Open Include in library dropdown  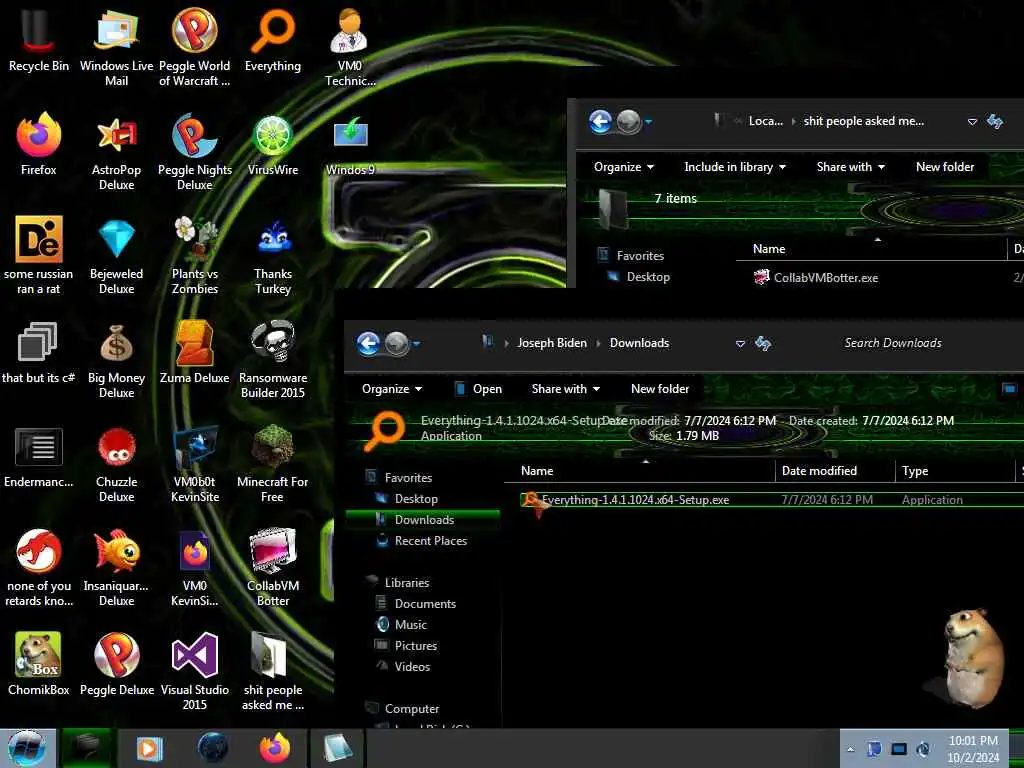pyautogui.click(x=735, y=167)
